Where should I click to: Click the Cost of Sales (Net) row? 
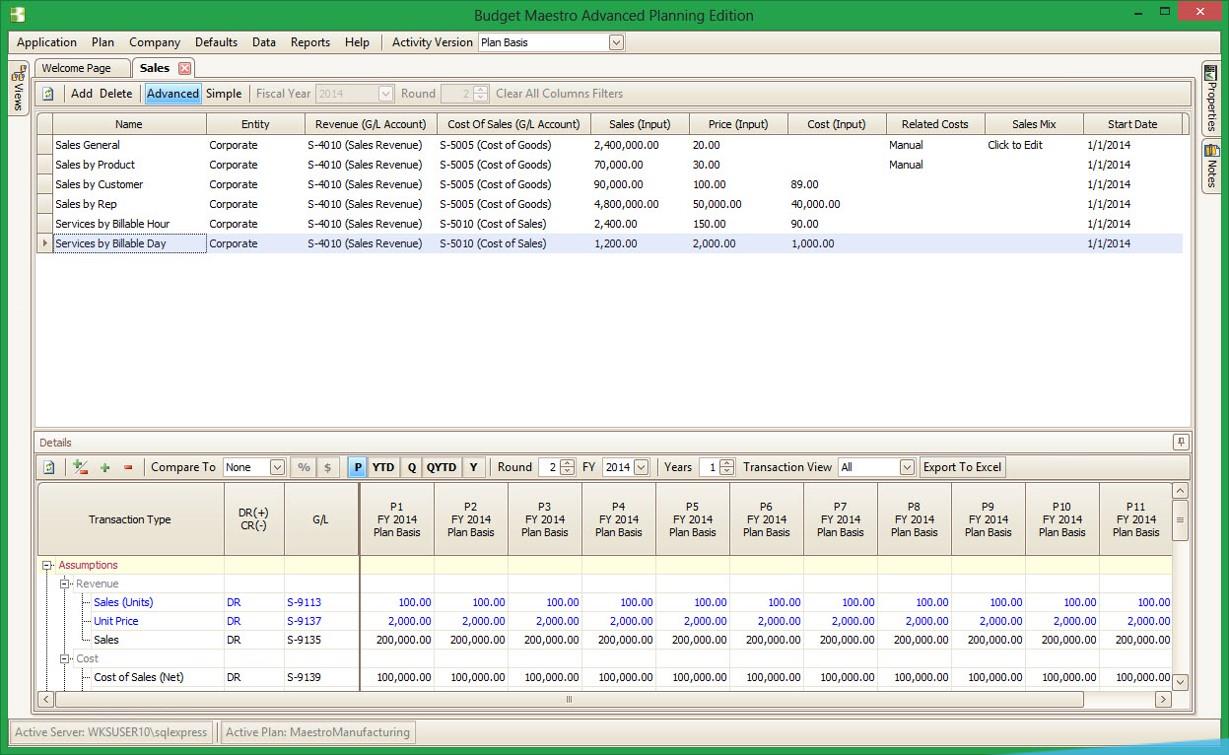(x=604, y=678)
